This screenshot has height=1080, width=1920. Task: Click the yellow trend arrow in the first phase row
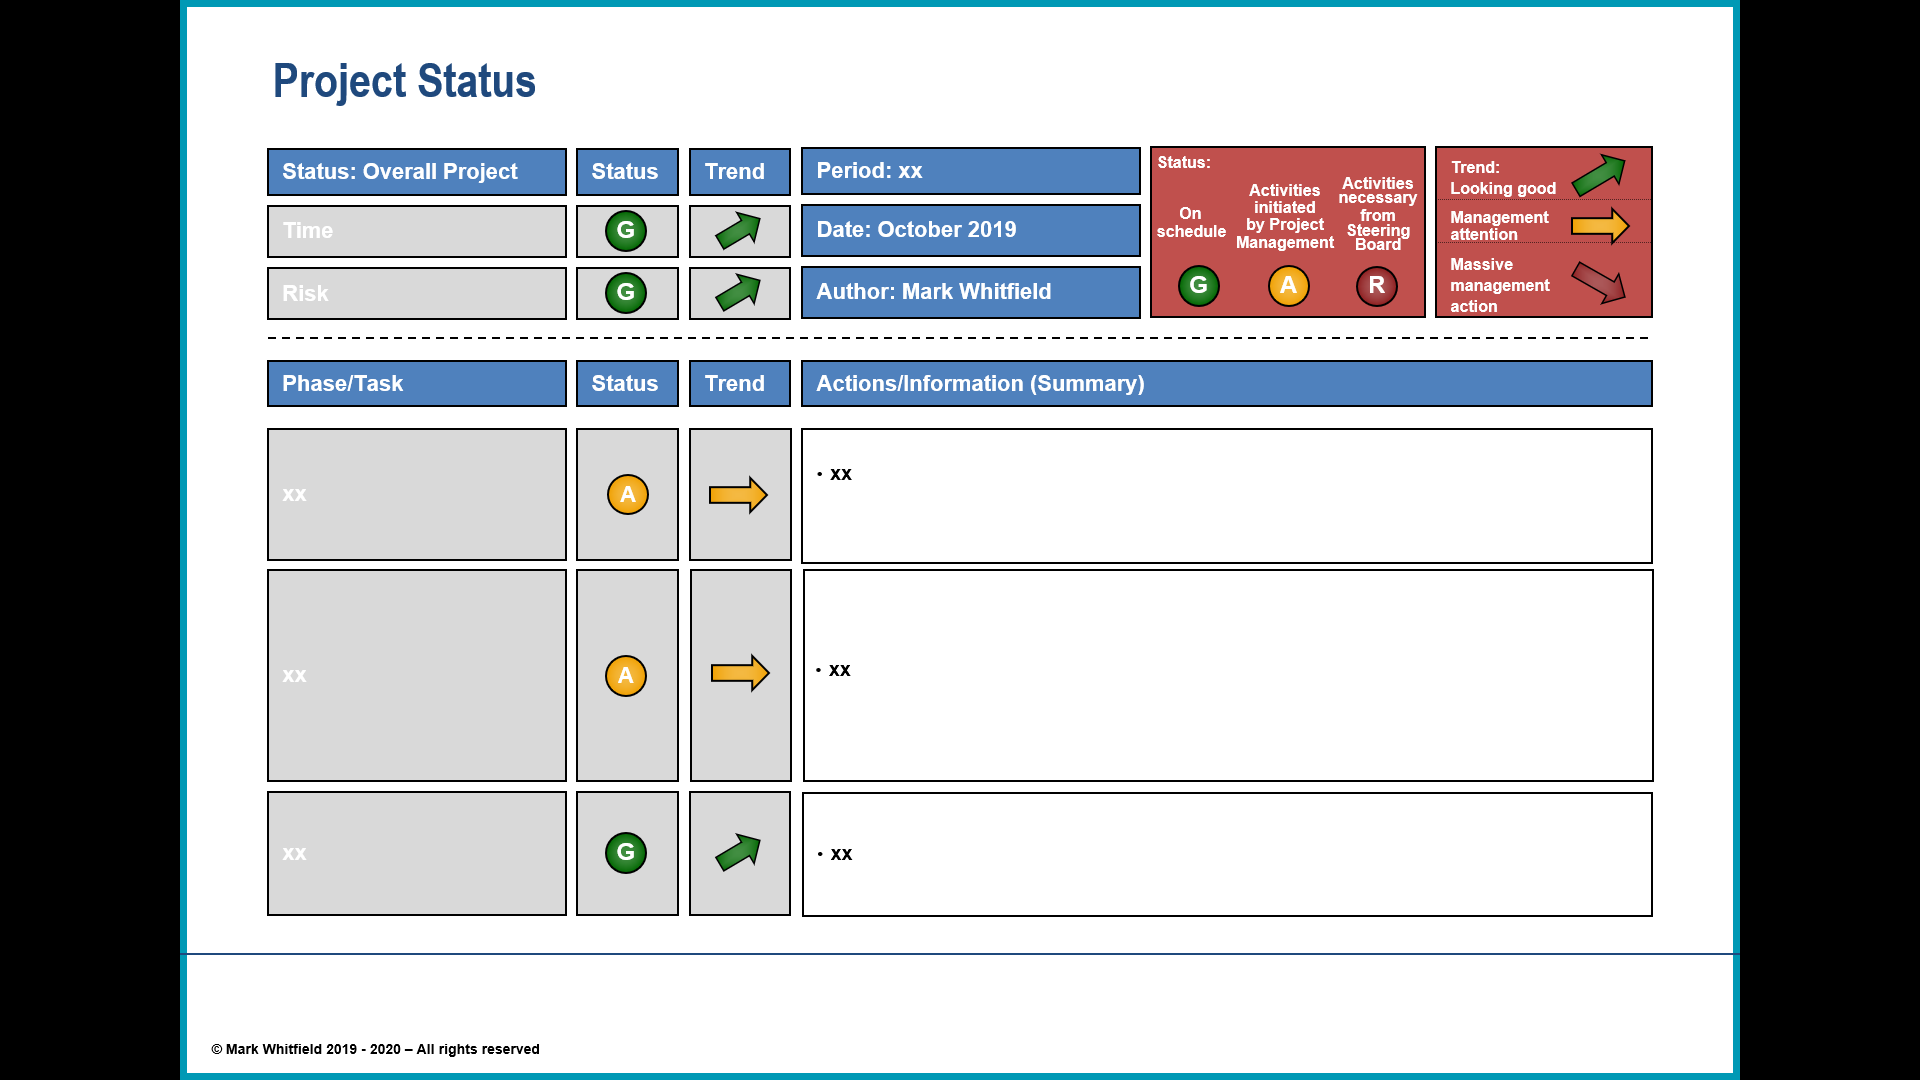tap(739, 494)
